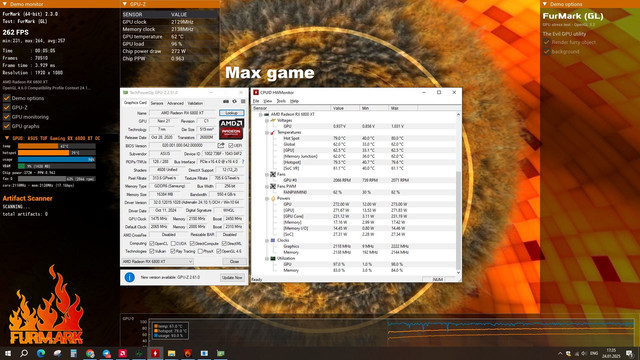Screen dimensions: 640x360
Task: Open the Windows Start button
Action: [7, 353]
